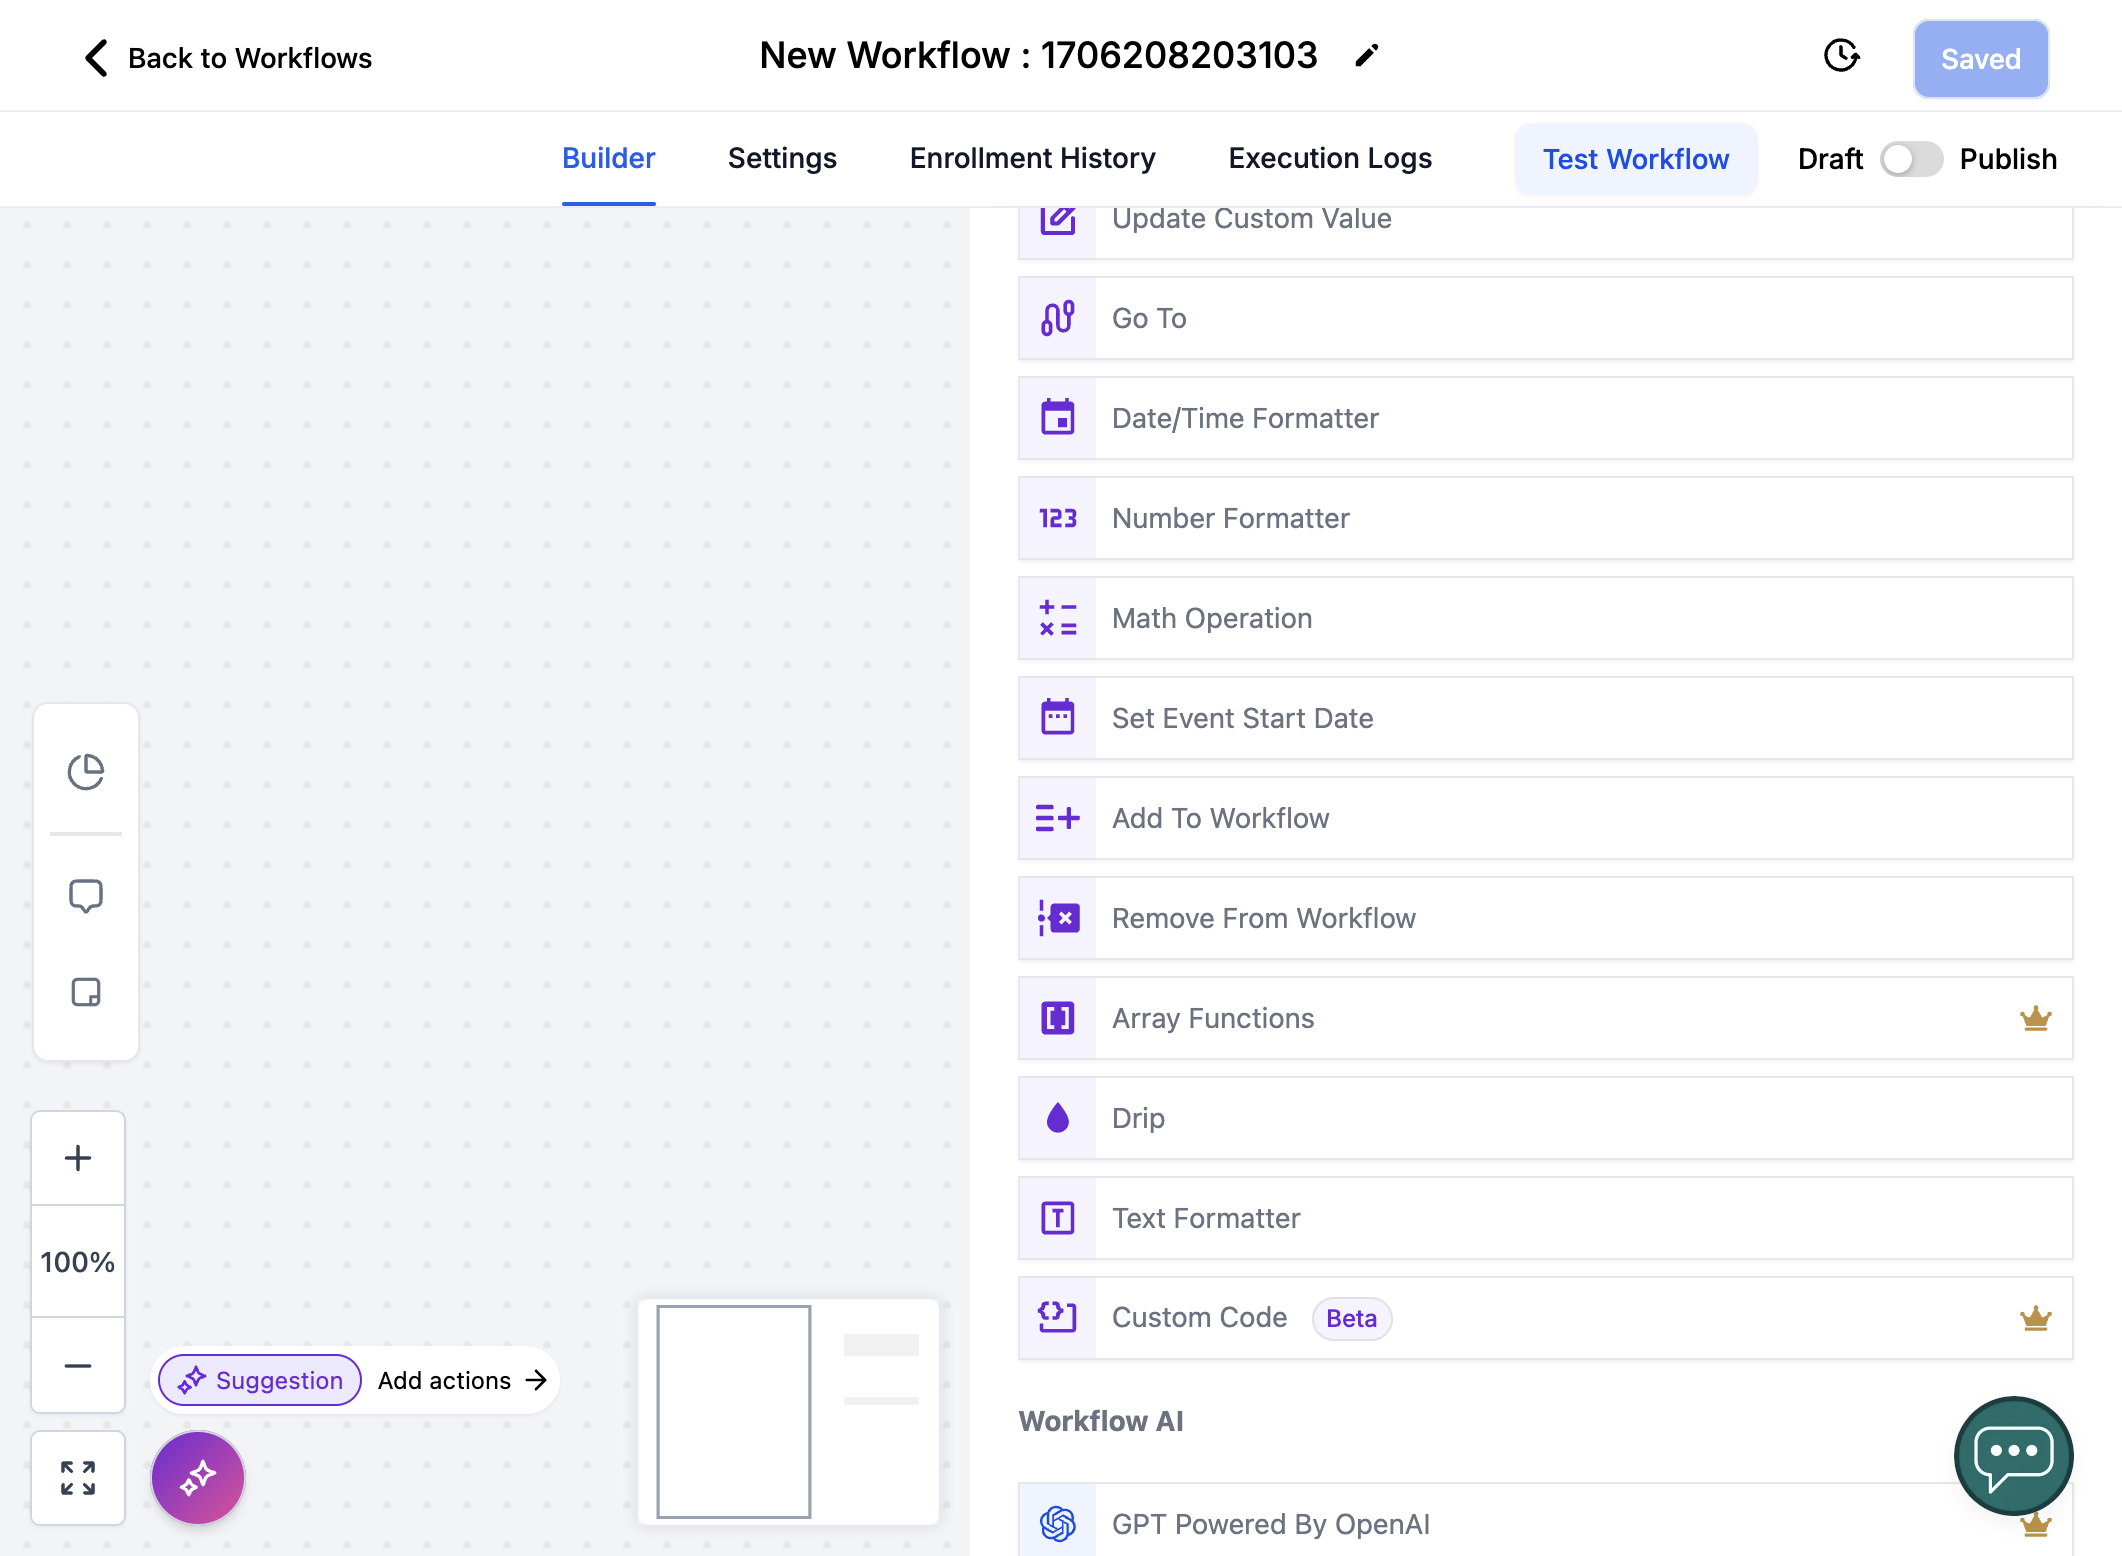Image resolution: width=2122 pixels, height=1556 pixels.
Task: Open the purple AI sparkle assistant button
Action: (x=198, y=1477)
